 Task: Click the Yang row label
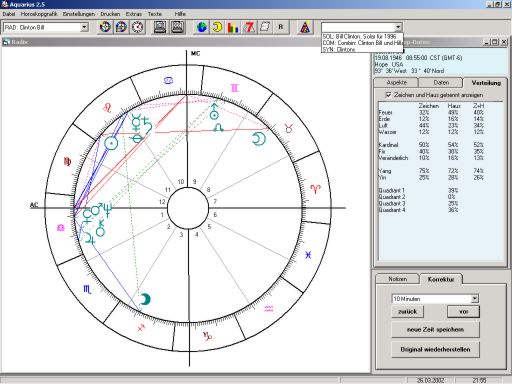pos(384,171)
